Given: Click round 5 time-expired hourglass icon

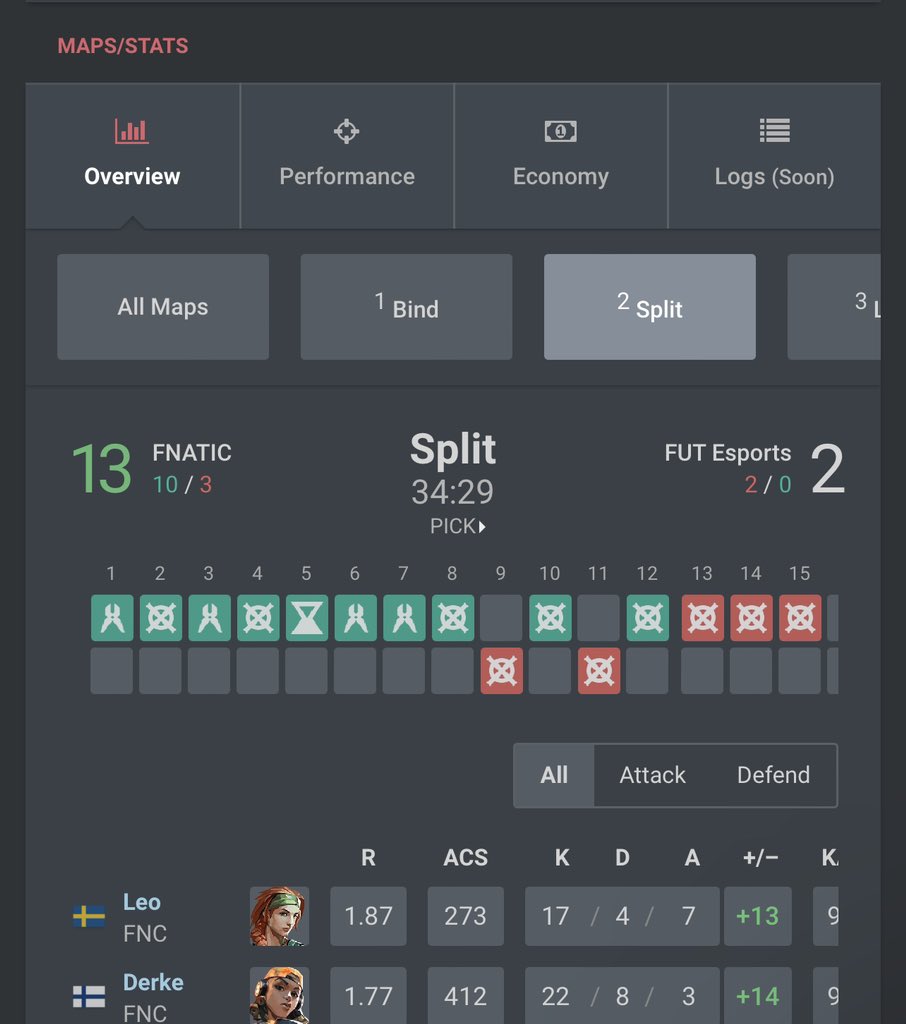Looking at the screenshot, I should [307, 618].
